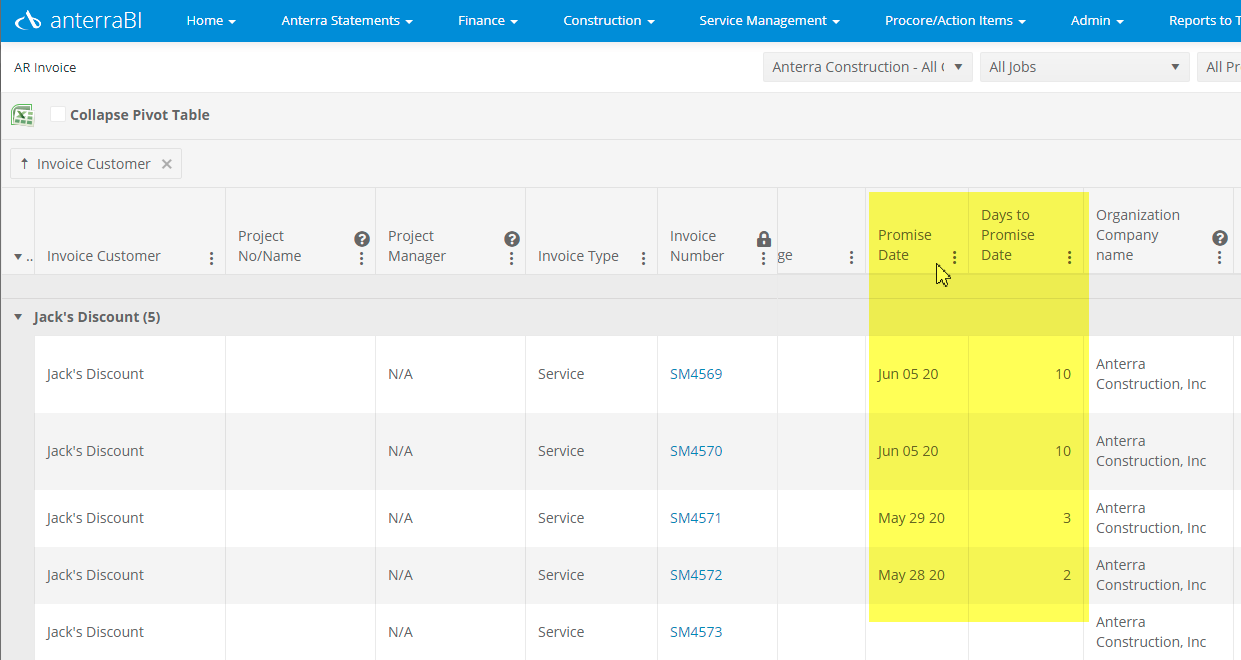The width and height of the screenshot is (1241, 660).
Task: Open invoice SM4569 link
Action: [x=696, y=374]
